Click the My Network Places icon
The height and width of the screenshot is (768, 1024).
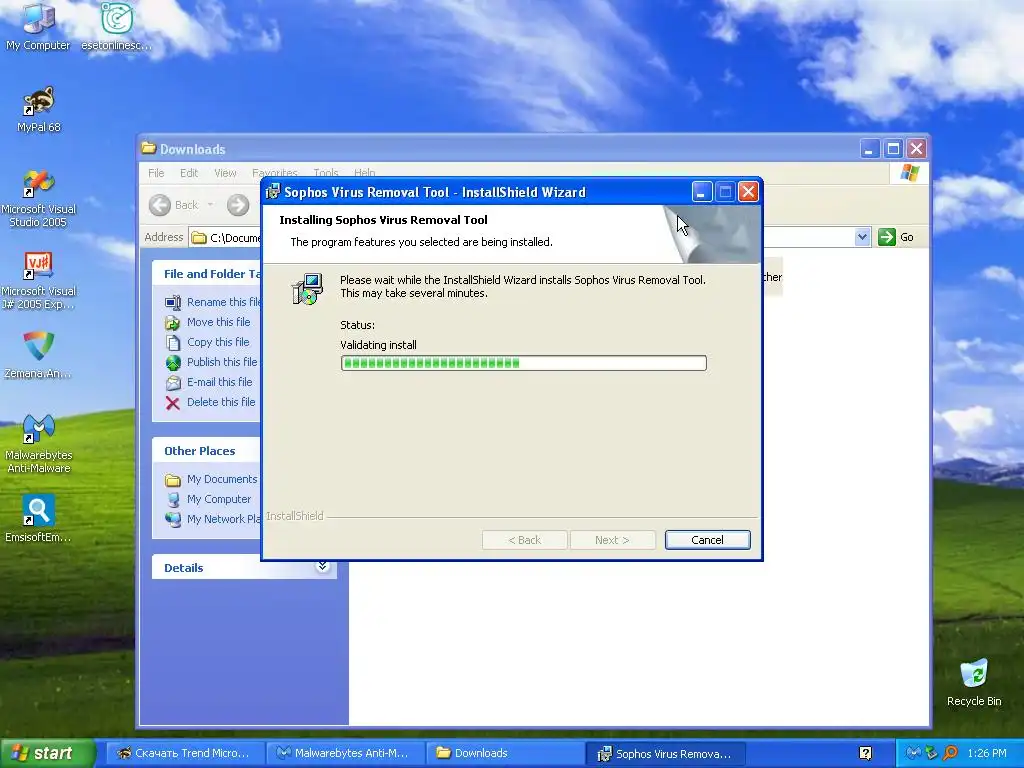pyautogui.click(x=172, y=519)
